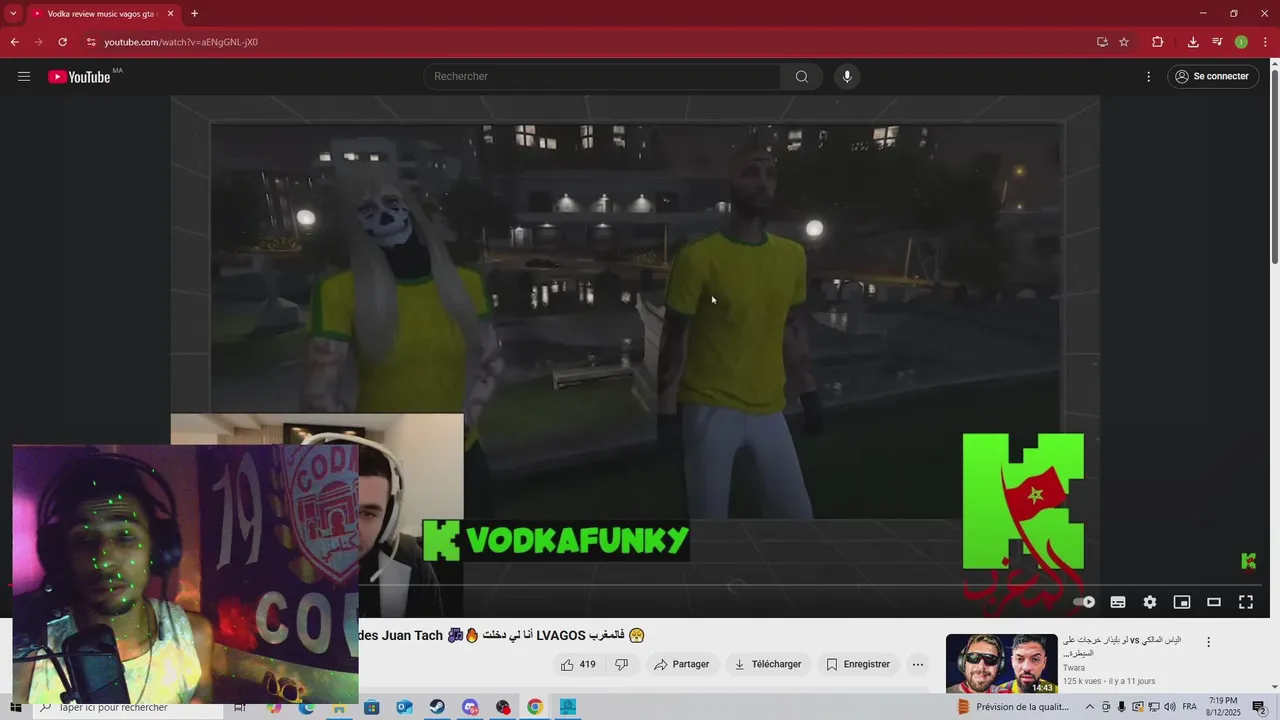Screen dimensions: 1280x720
Task: Open Chrome tab search dropdown
Action: tap(13, 14)
